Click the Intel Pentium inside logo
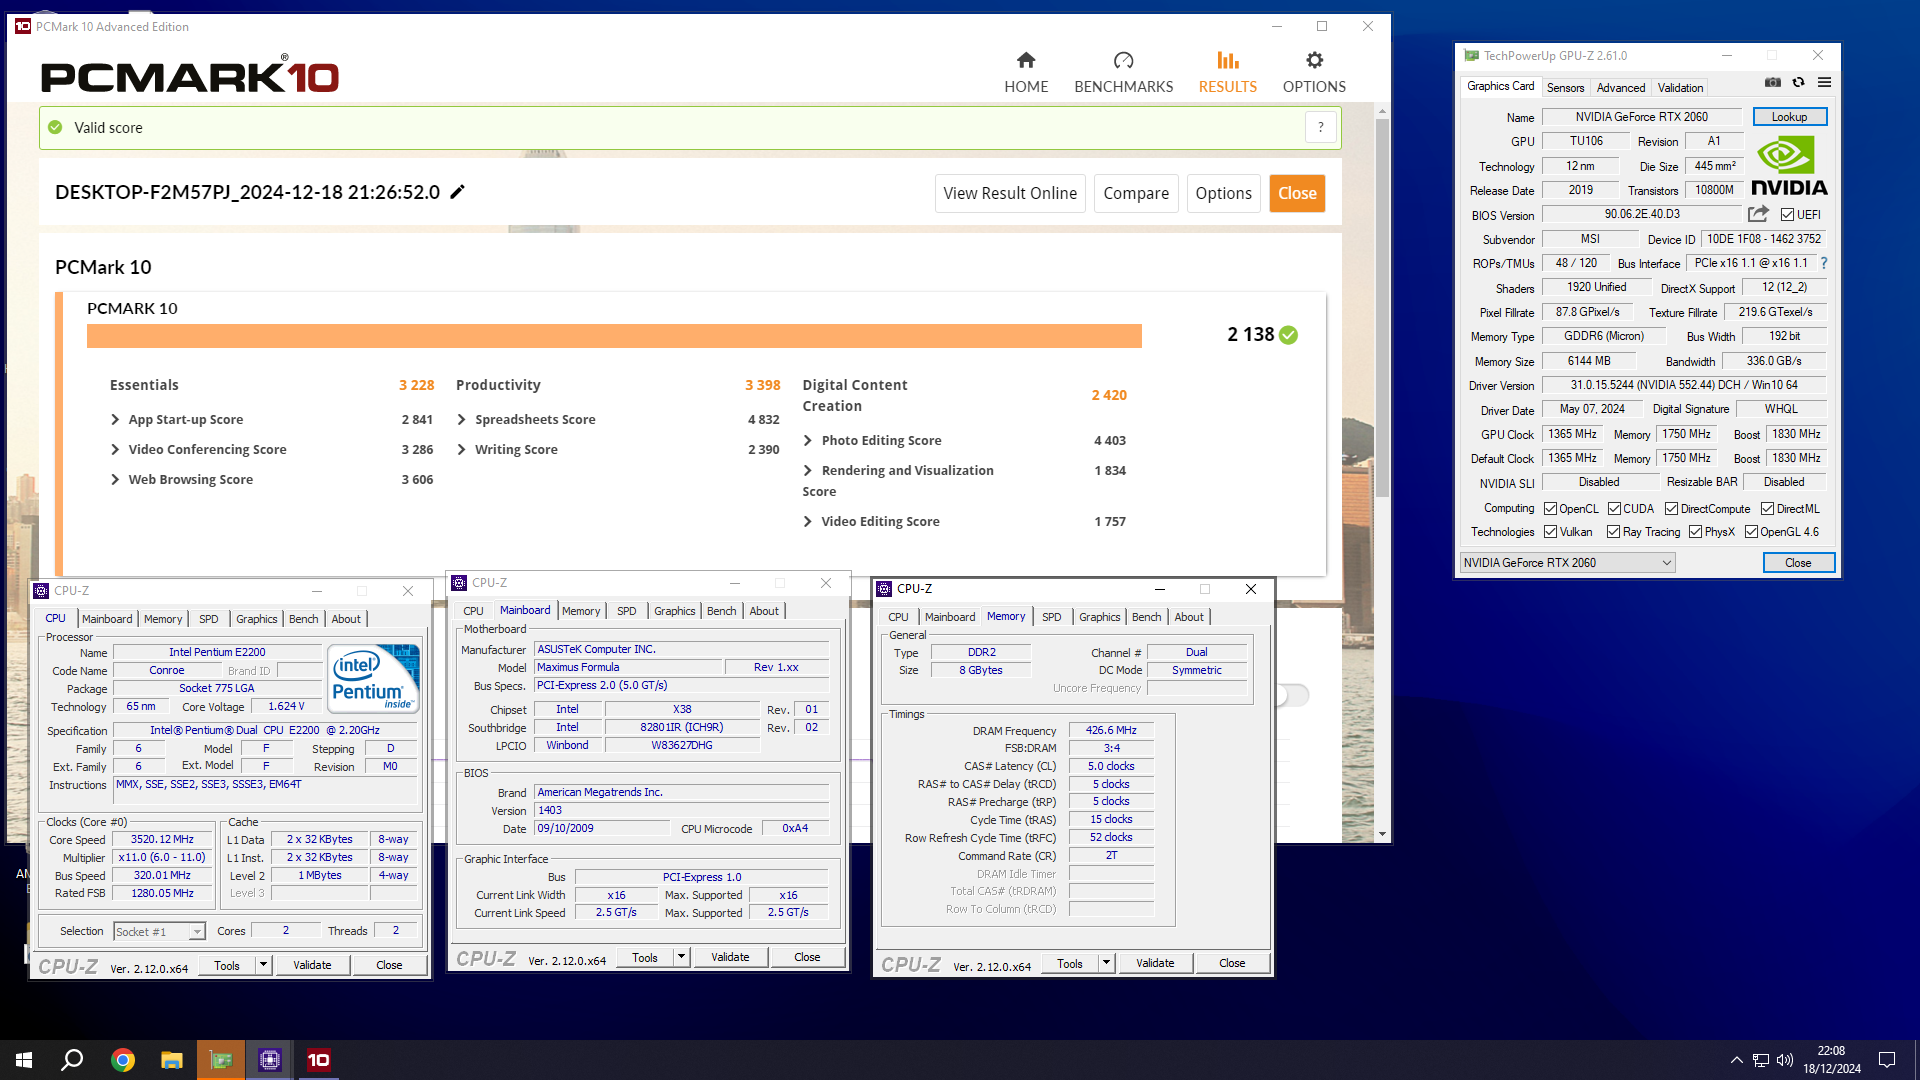This screenshot has height=1080, width=1920. [373, 679]
